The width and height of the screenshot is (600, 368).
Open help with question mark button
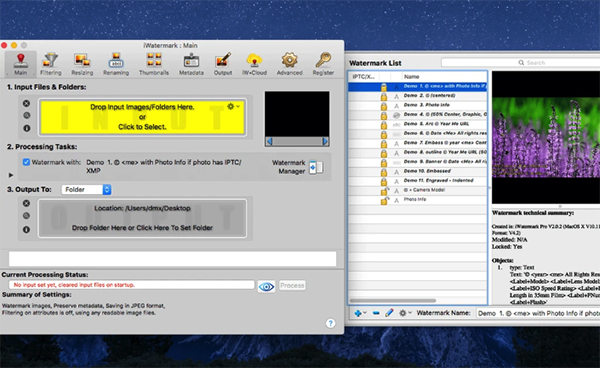click(330, 323)
